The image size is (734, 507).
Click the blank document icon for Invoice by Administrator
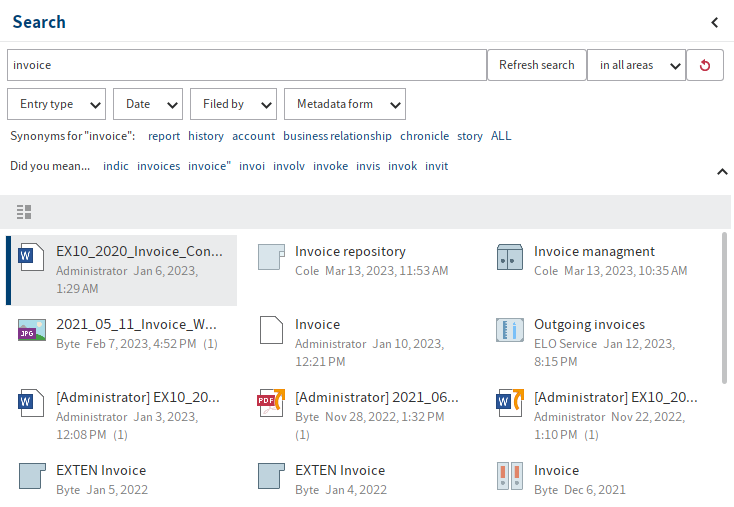coord(271,330)
